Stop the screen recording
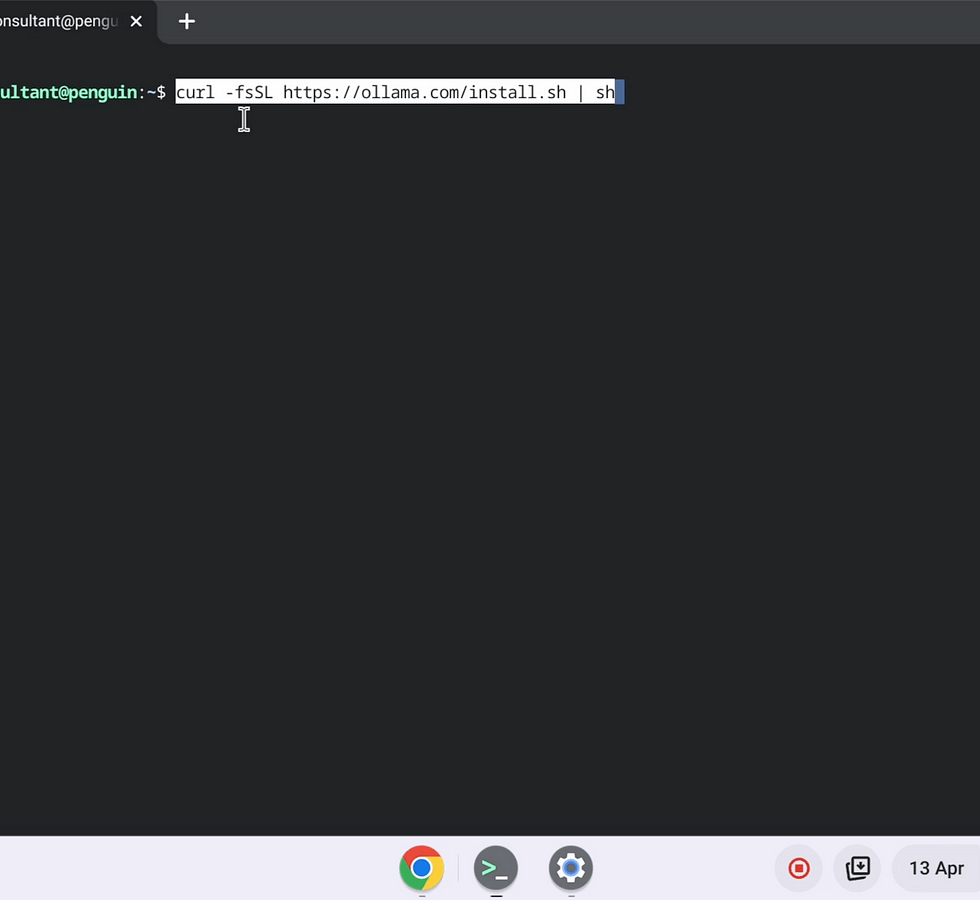This screenshot has height=900, width=980. point(799,868)
